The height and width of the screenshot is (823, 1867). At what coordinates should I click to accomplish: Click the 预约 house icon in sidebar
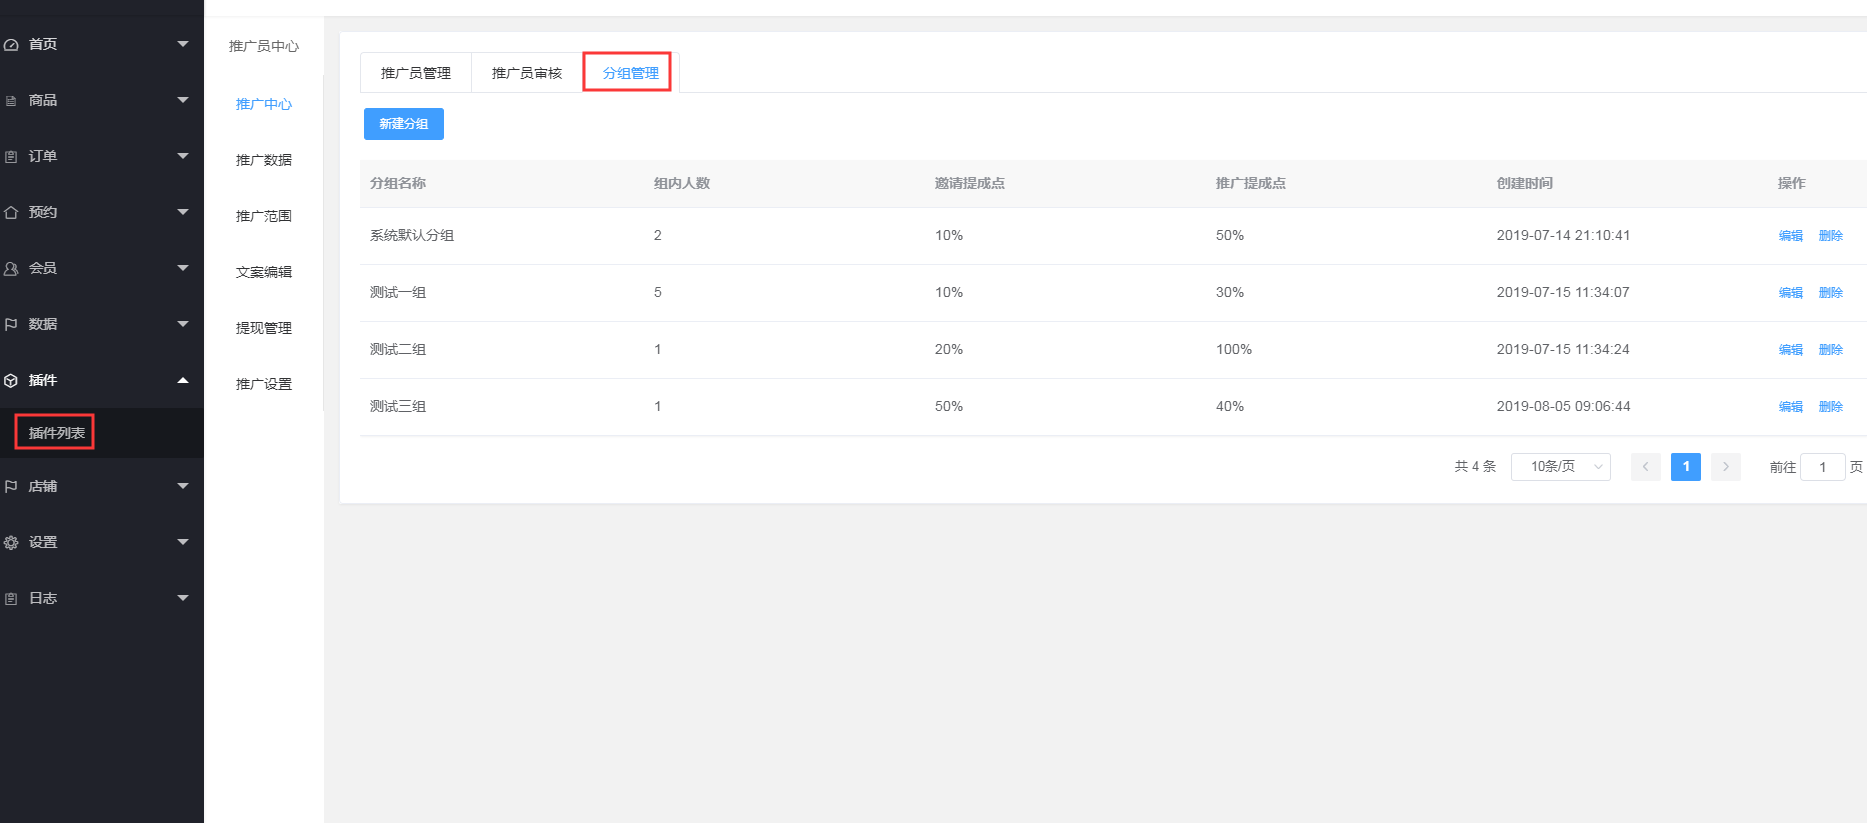[11, 213]
